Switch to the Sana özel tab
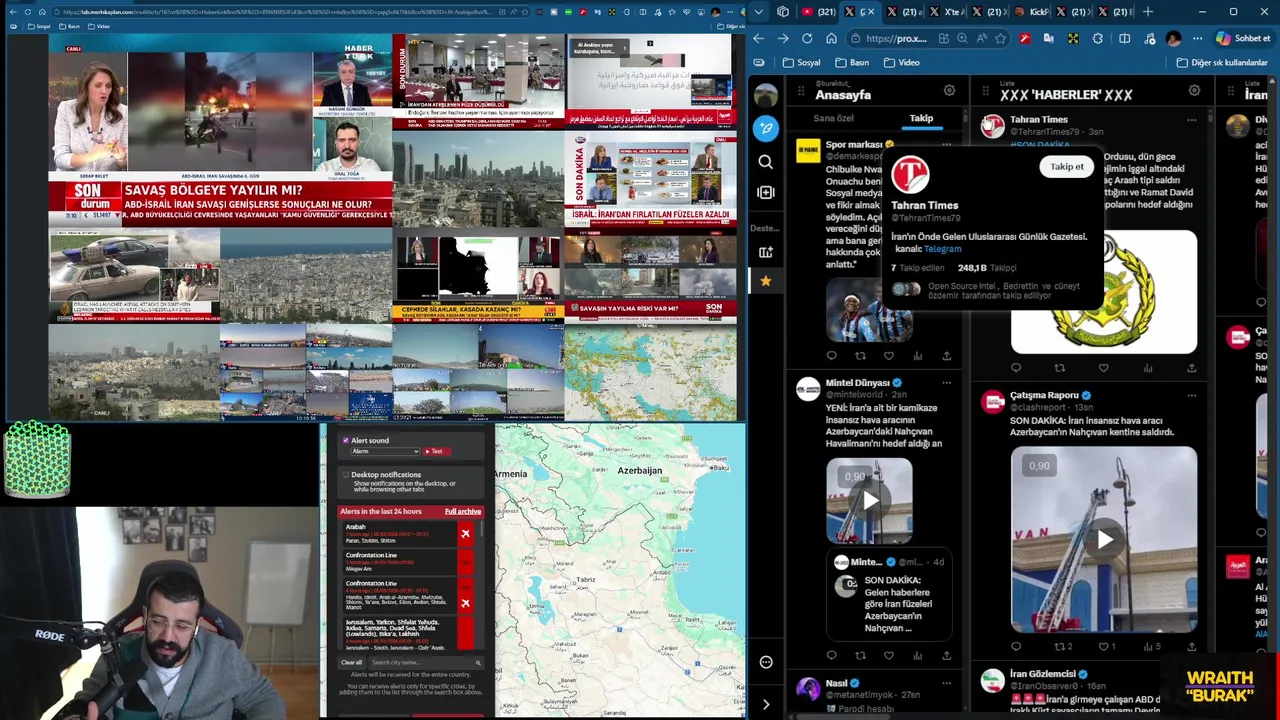The image size is (1280, 720). coord(833,118)
